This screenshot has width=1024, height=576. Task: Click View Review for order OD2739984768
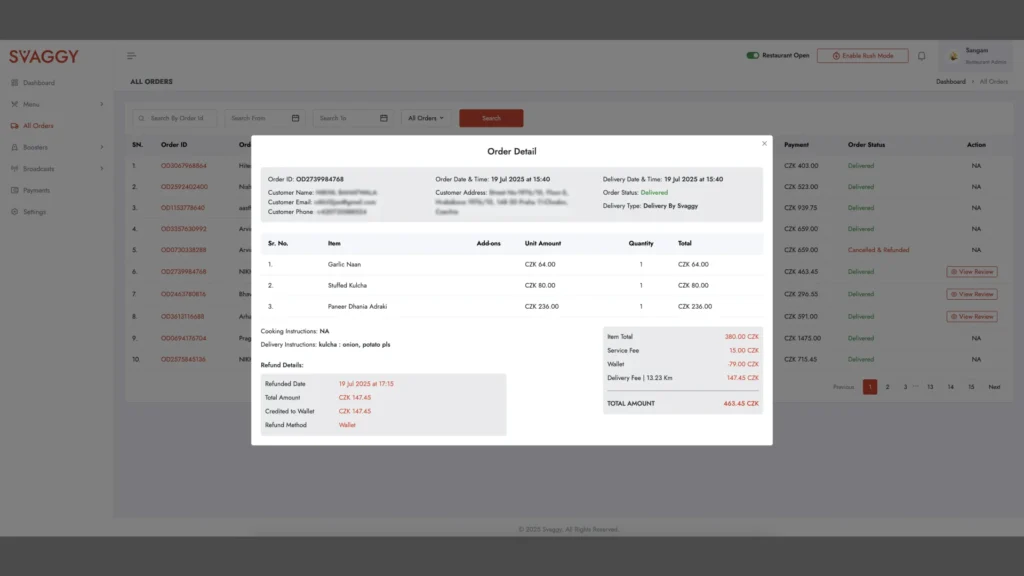click(x=972, y=272)
